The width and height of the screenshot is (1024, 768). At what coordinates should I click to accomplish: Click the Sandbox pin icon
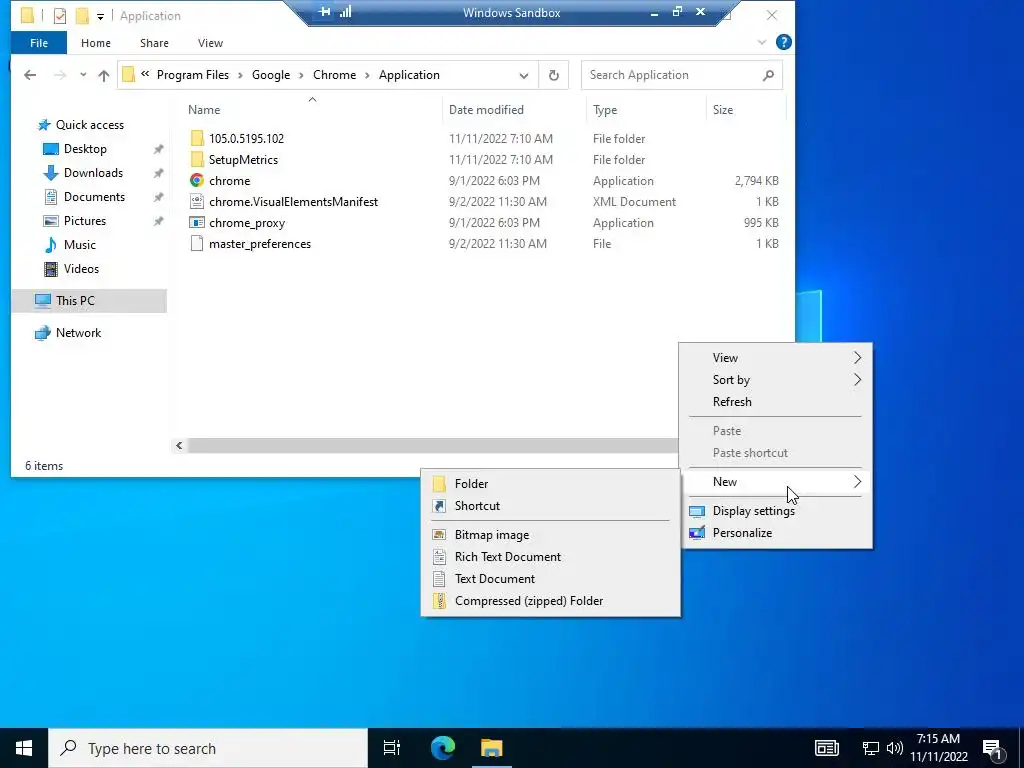point(325,12)
